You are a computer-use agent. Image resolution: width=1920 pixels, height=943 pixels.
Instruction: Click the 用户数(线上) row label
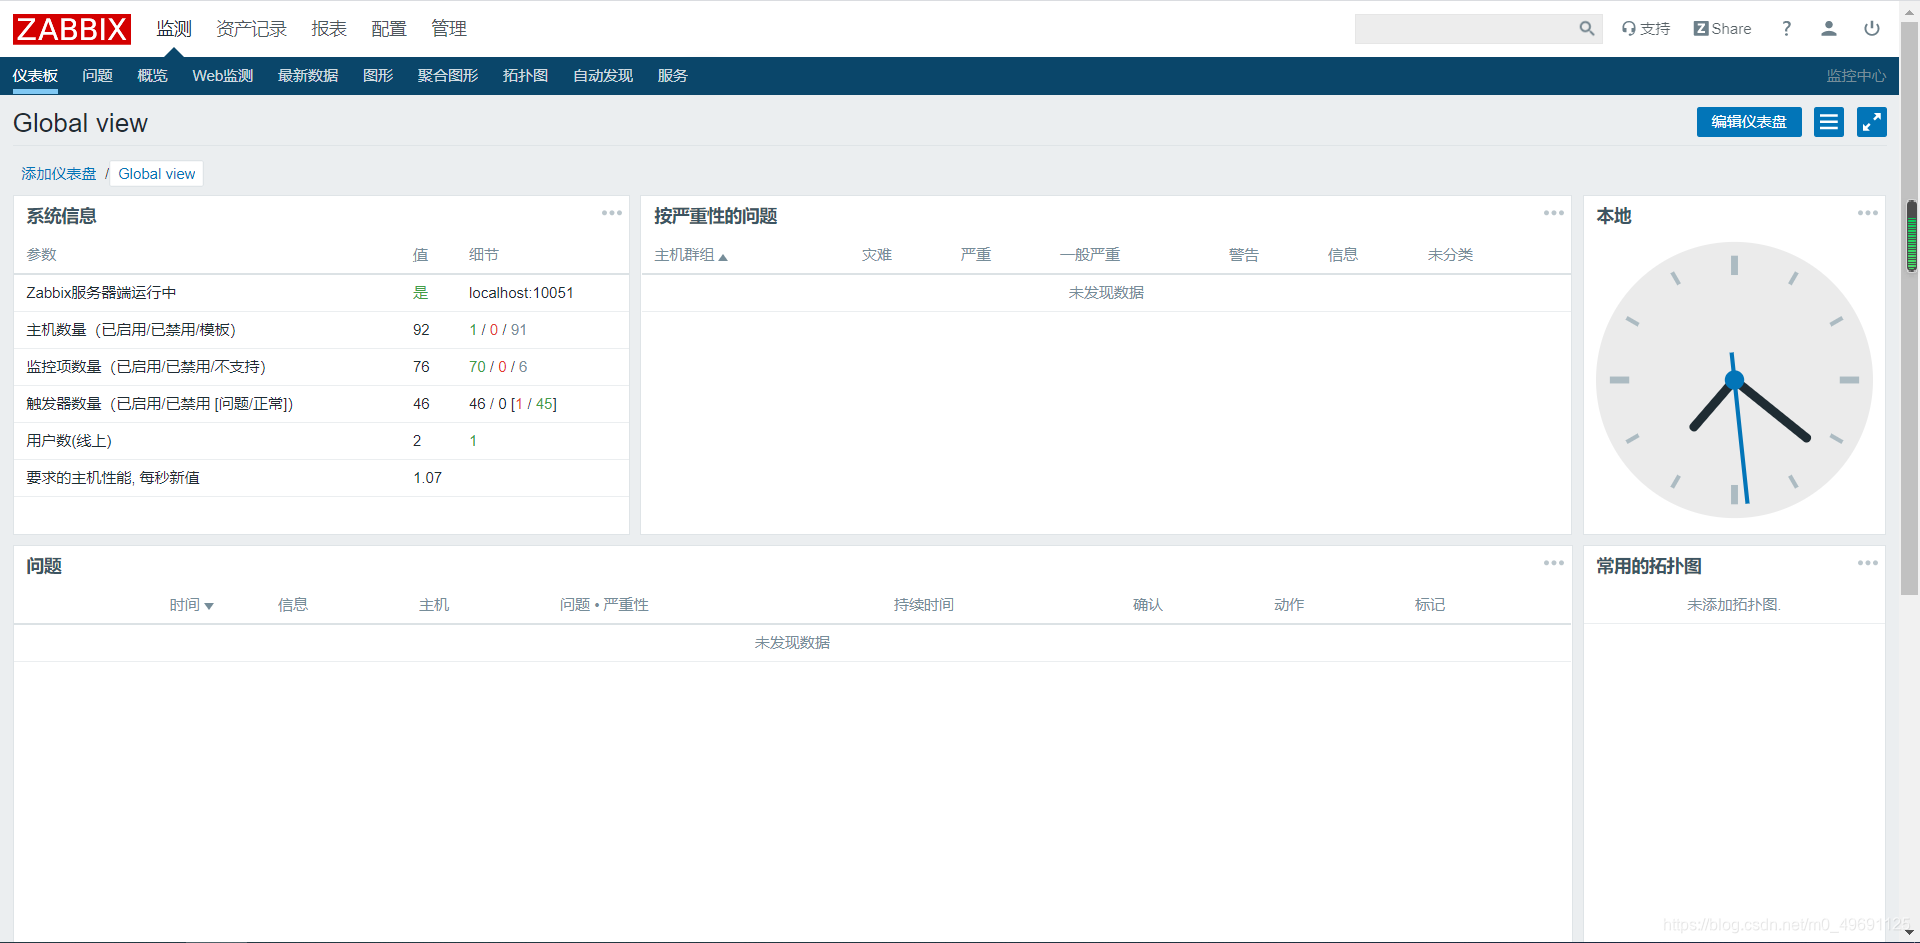click(69, 441)
